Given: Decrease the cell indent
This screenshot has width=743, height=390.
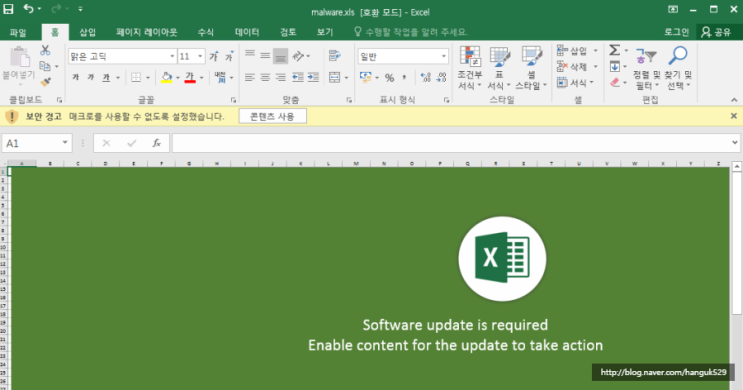Looking at the screenshot, I should coord(298,77).
